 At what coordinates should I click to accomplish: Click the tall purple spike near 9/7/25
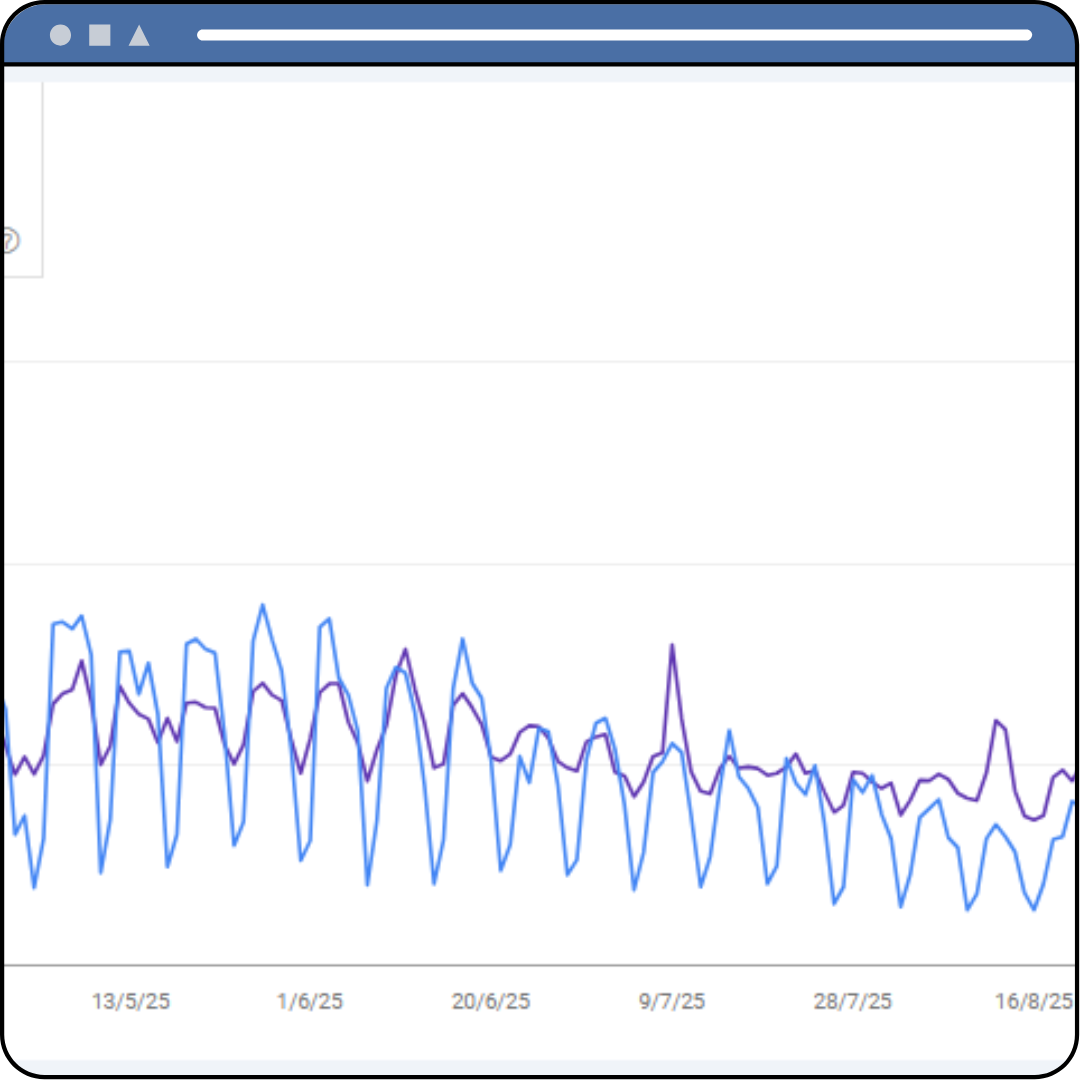[672, 645]
